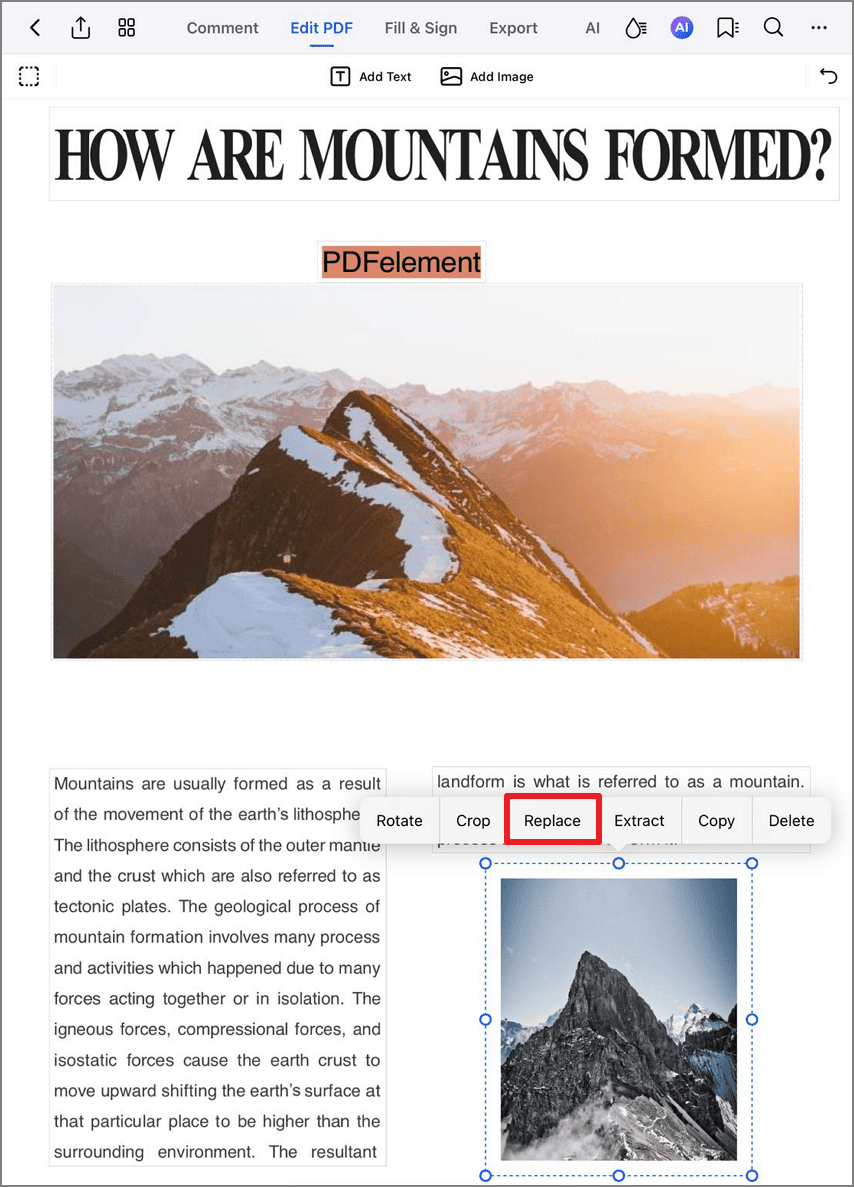Tap the back arrow icon

35,28
